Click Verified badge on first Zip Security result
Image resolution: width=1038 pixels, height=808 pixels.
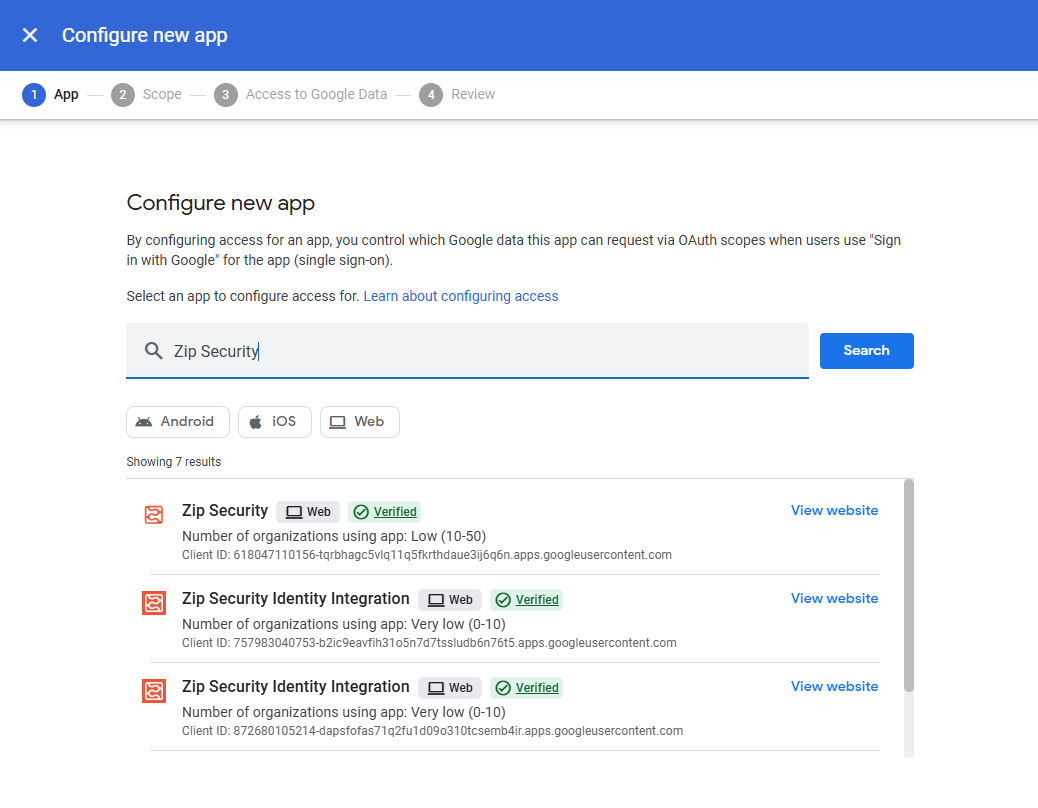(385, 512)
